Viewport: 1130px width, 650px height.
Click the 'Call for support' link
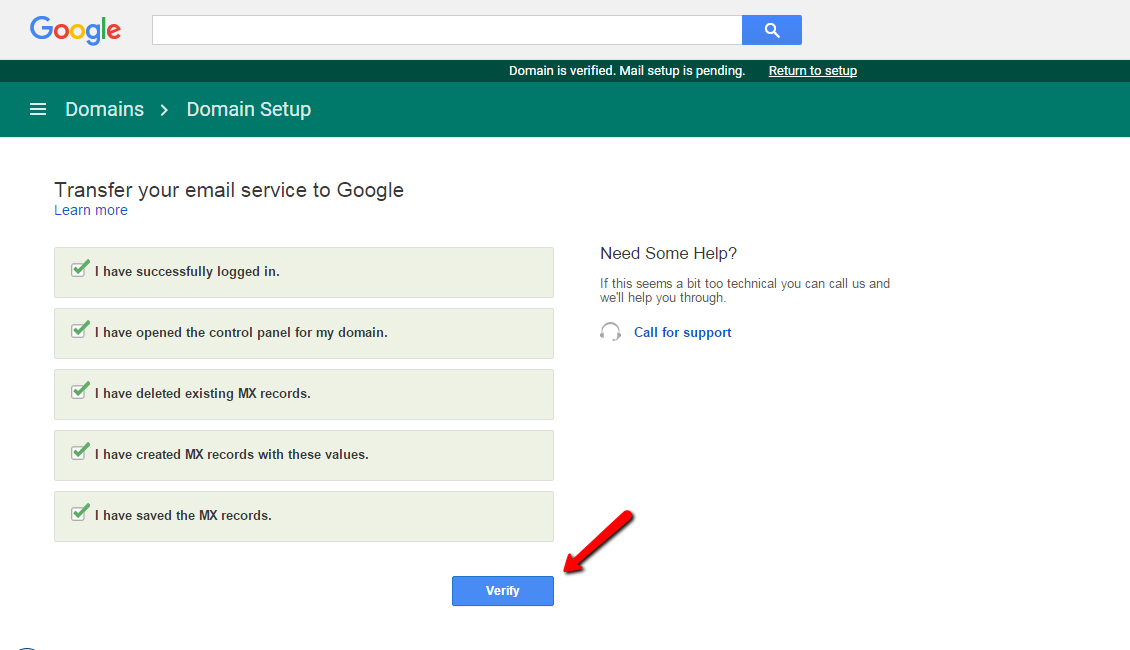[682, 332]
